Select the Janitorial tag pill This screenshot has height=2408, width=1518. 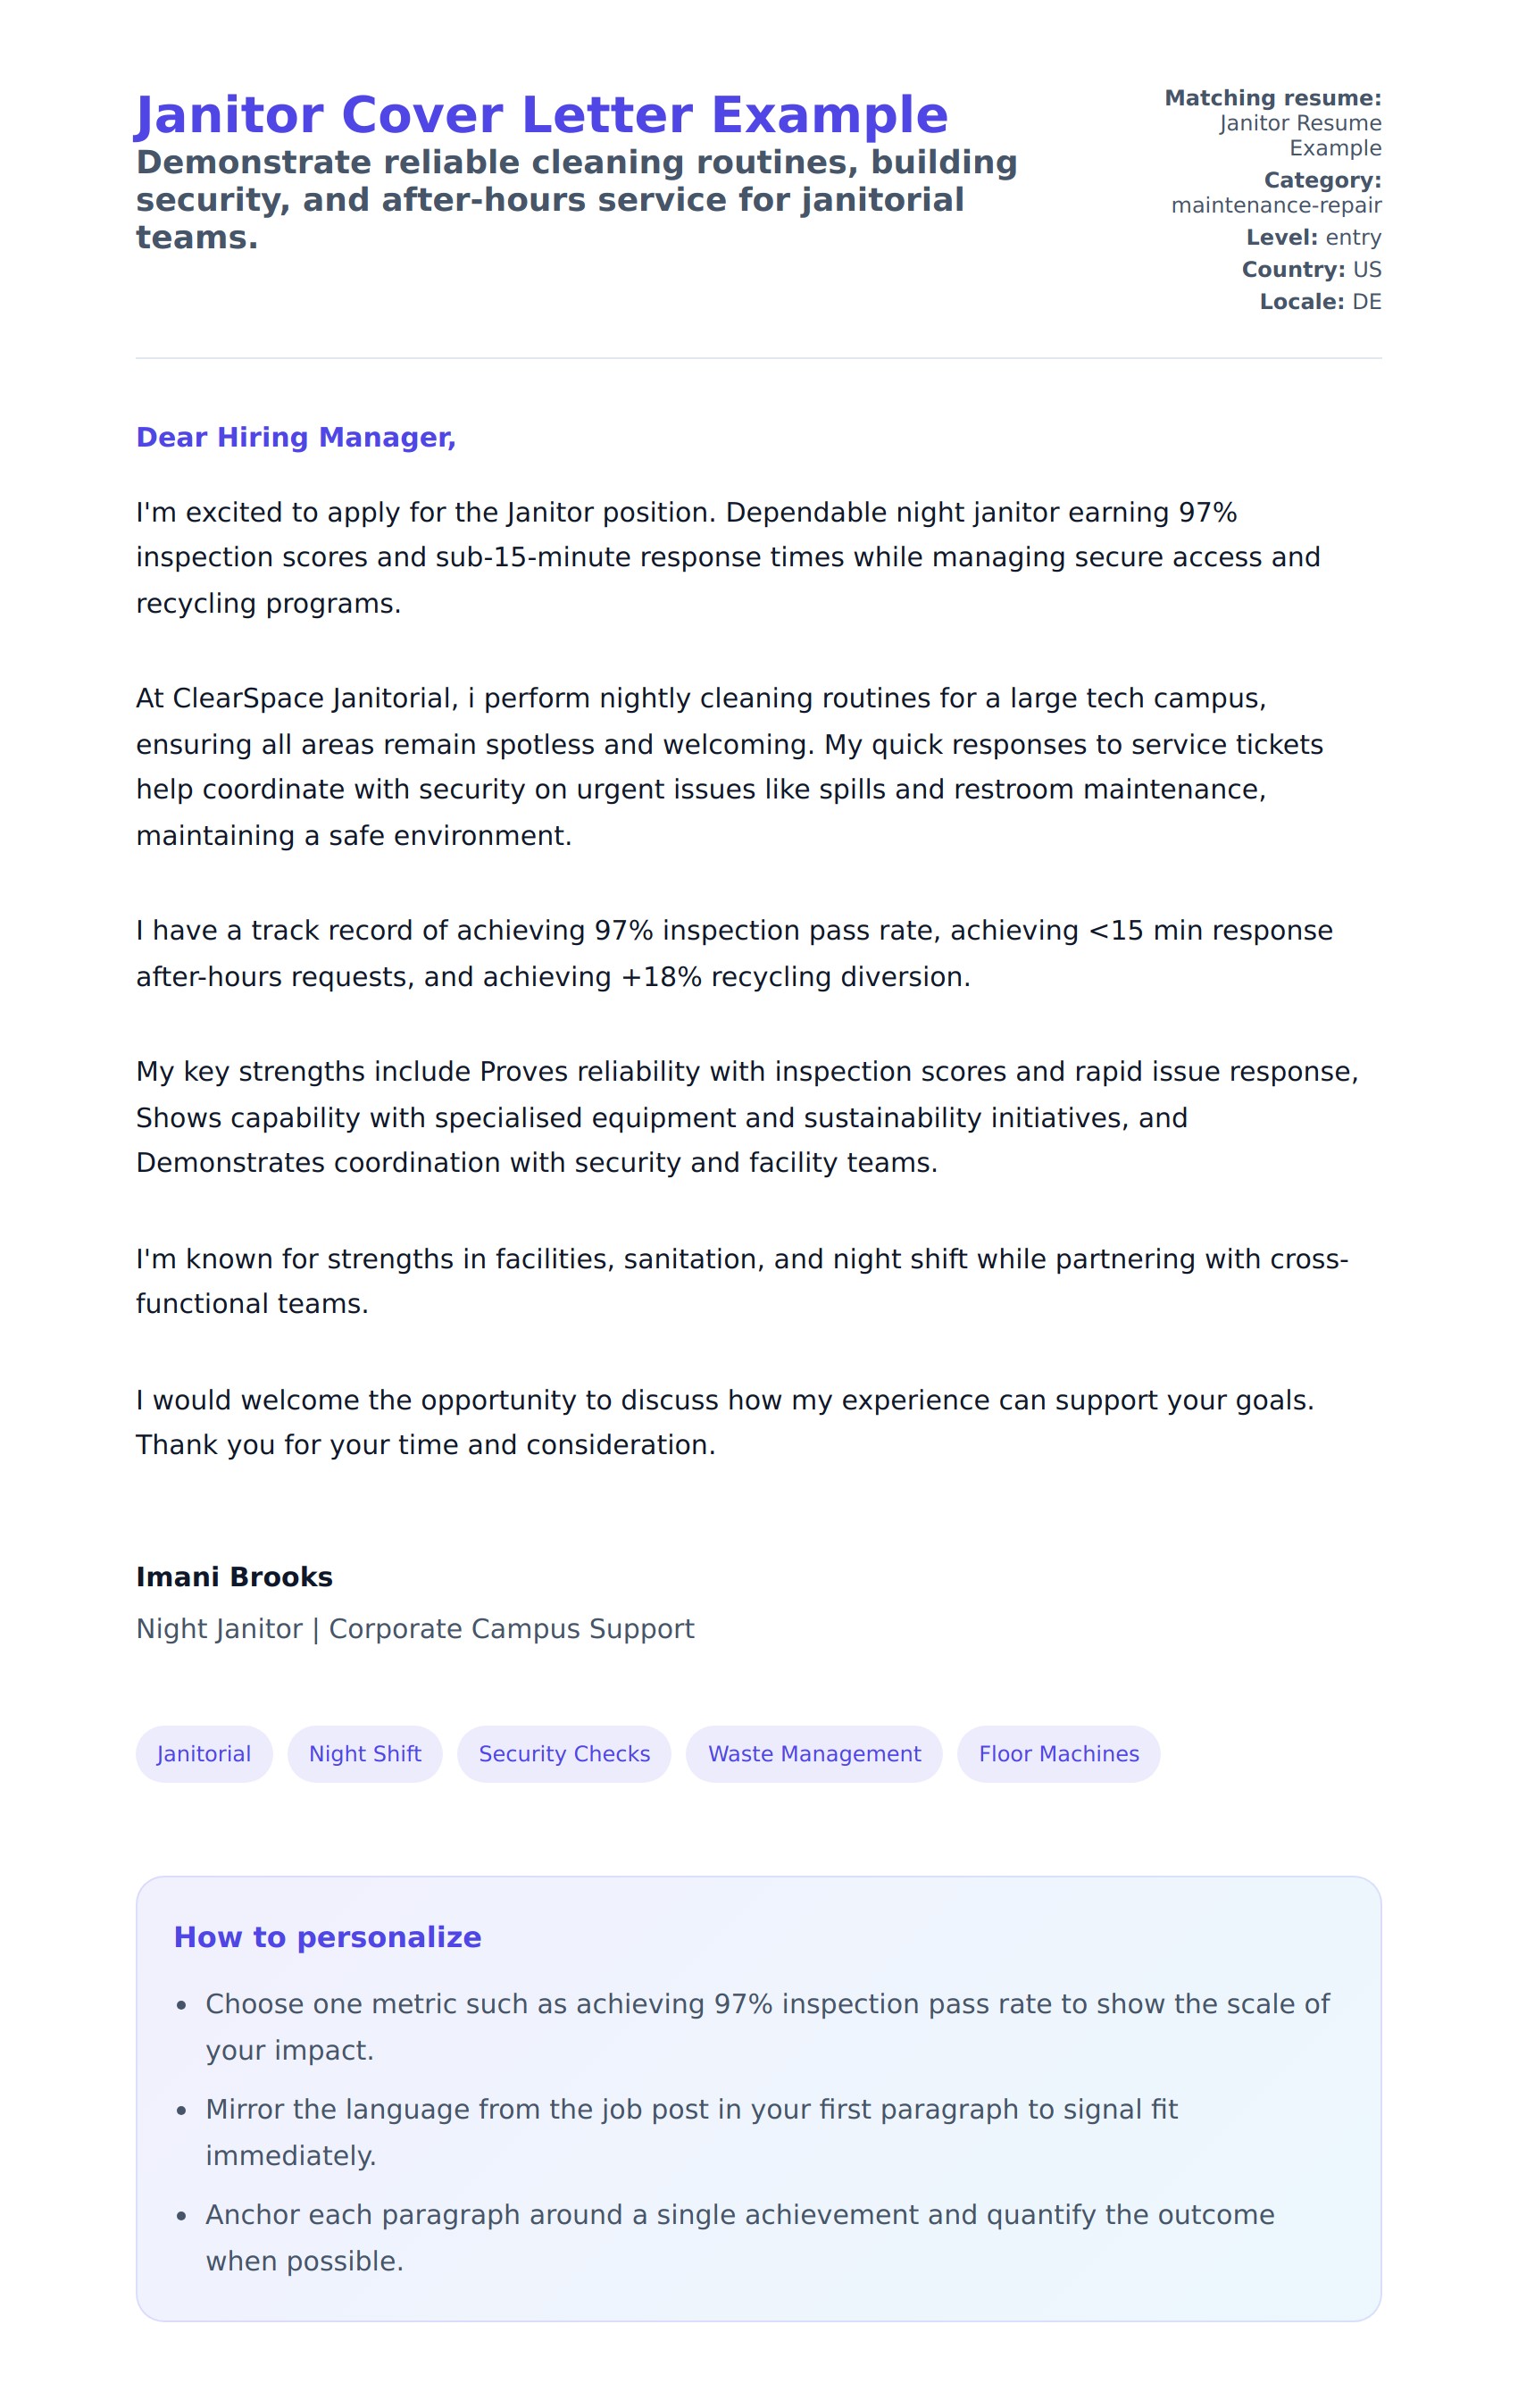pos(204,1753)
